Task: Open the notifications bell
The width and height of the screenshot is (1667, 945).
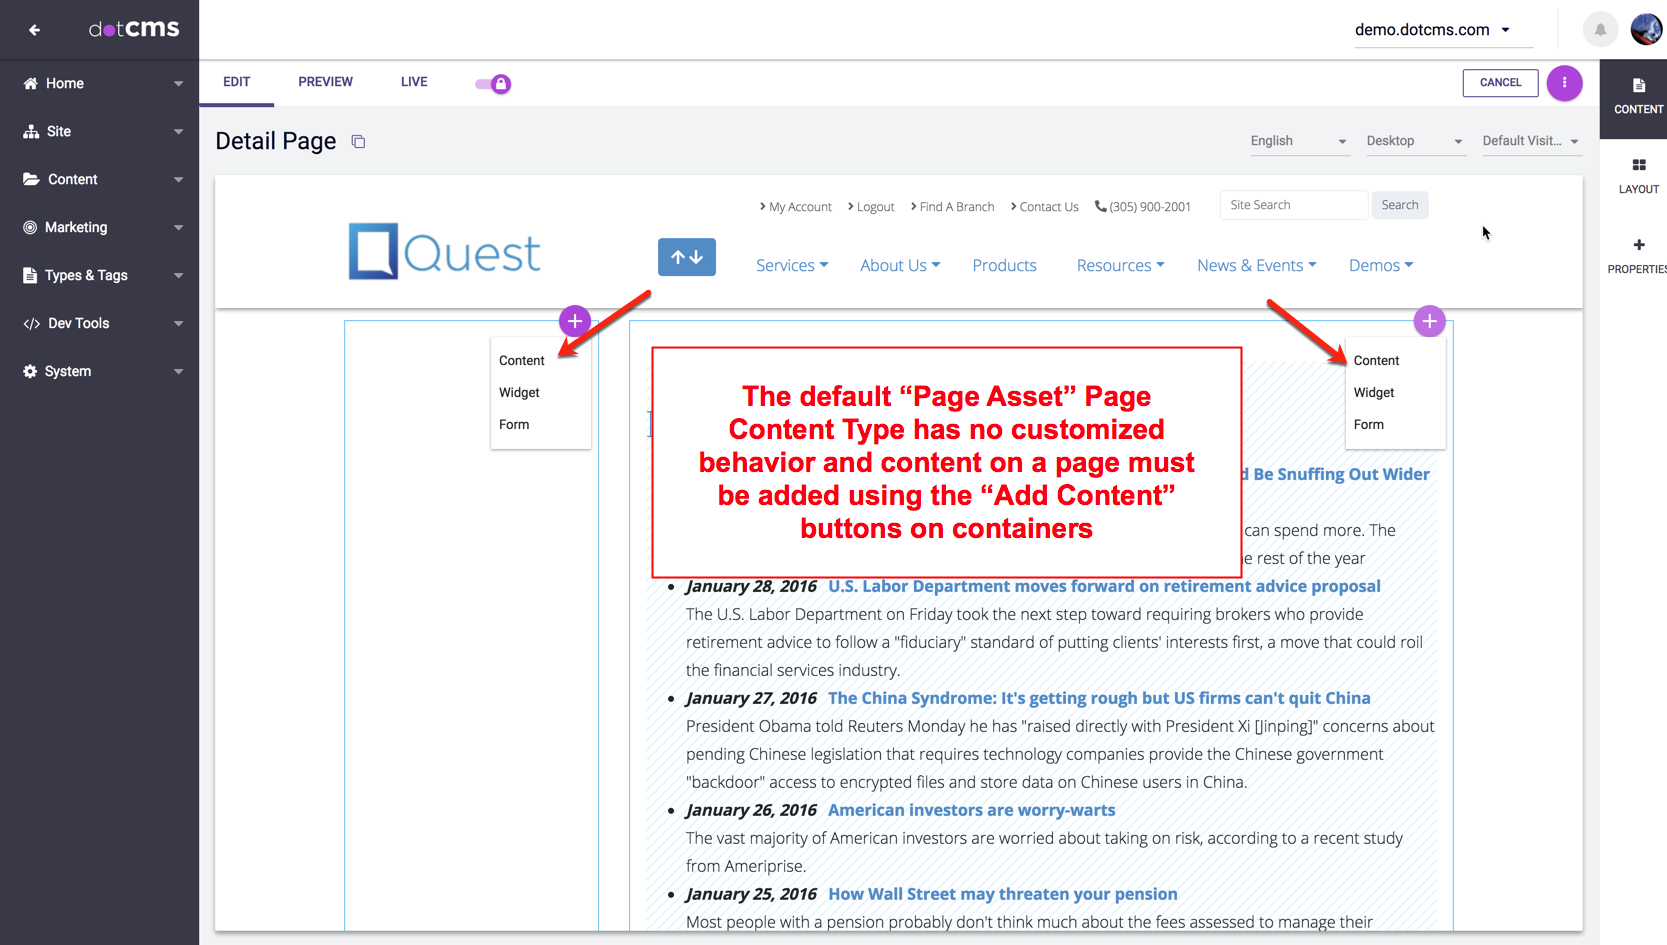Action: click(1600, 30)
